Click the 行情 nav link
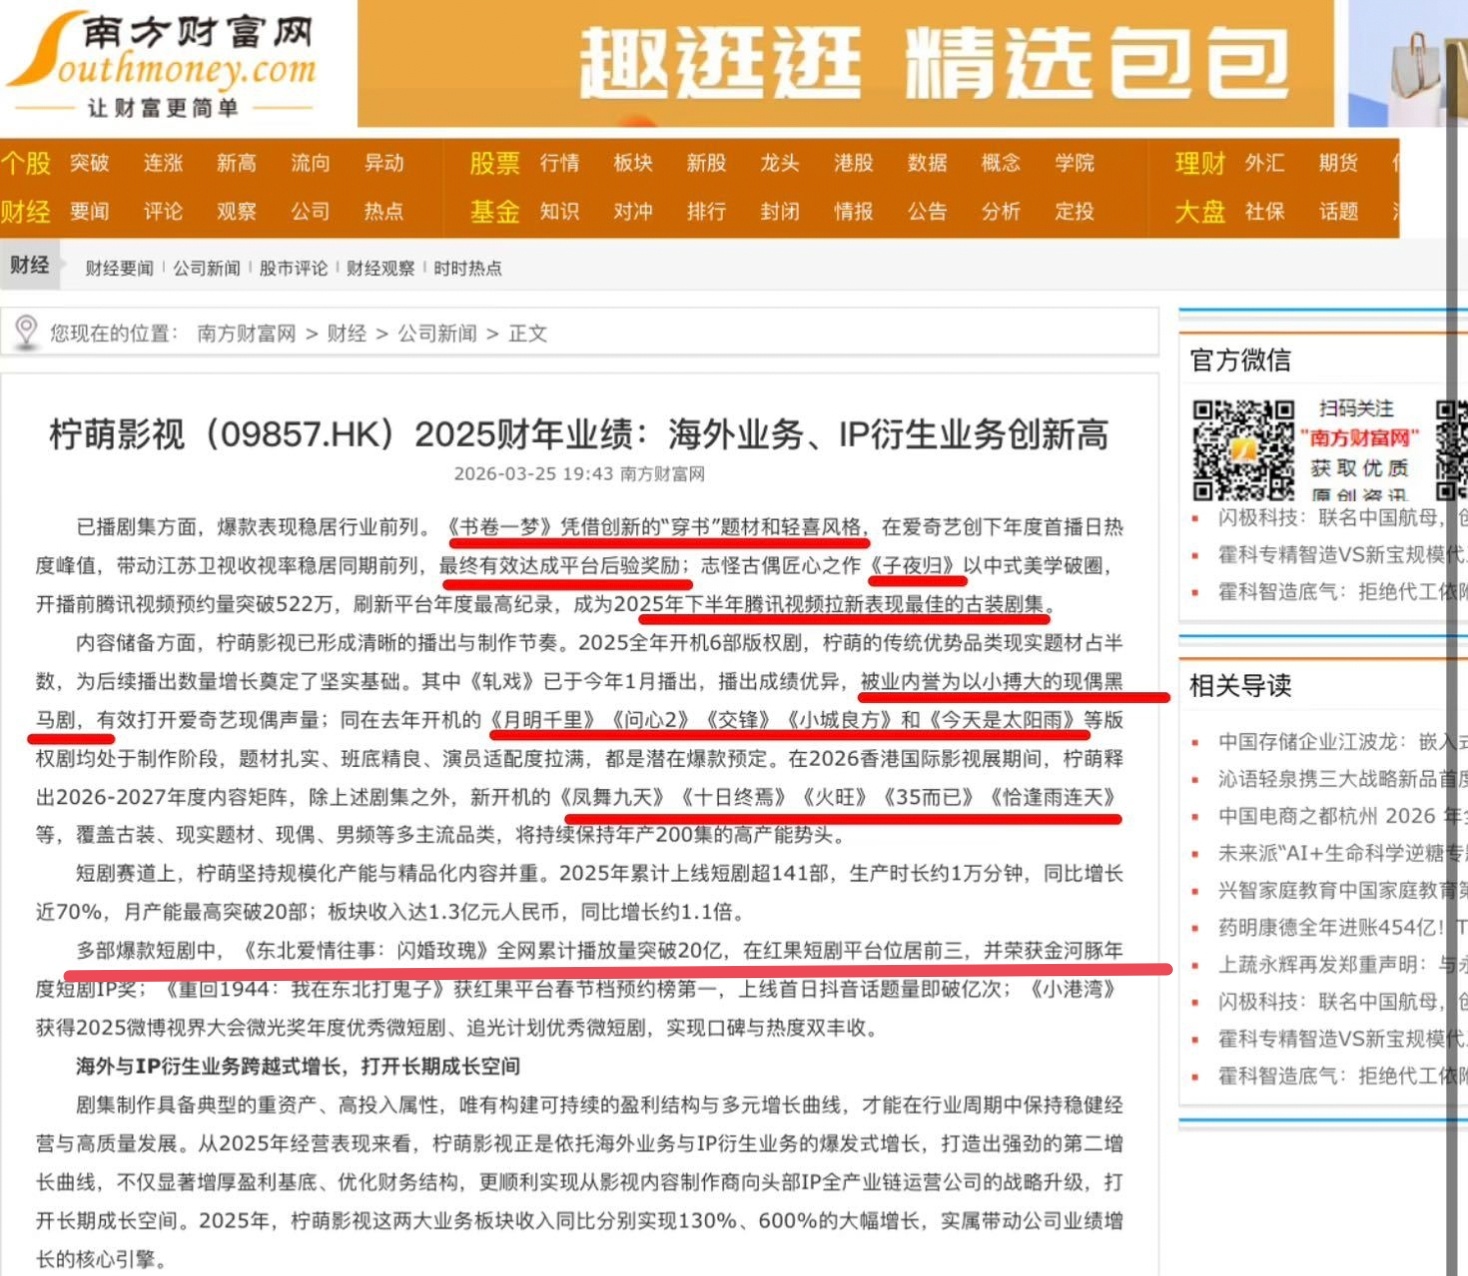1468x1276 pixels. tap(560, 163)
